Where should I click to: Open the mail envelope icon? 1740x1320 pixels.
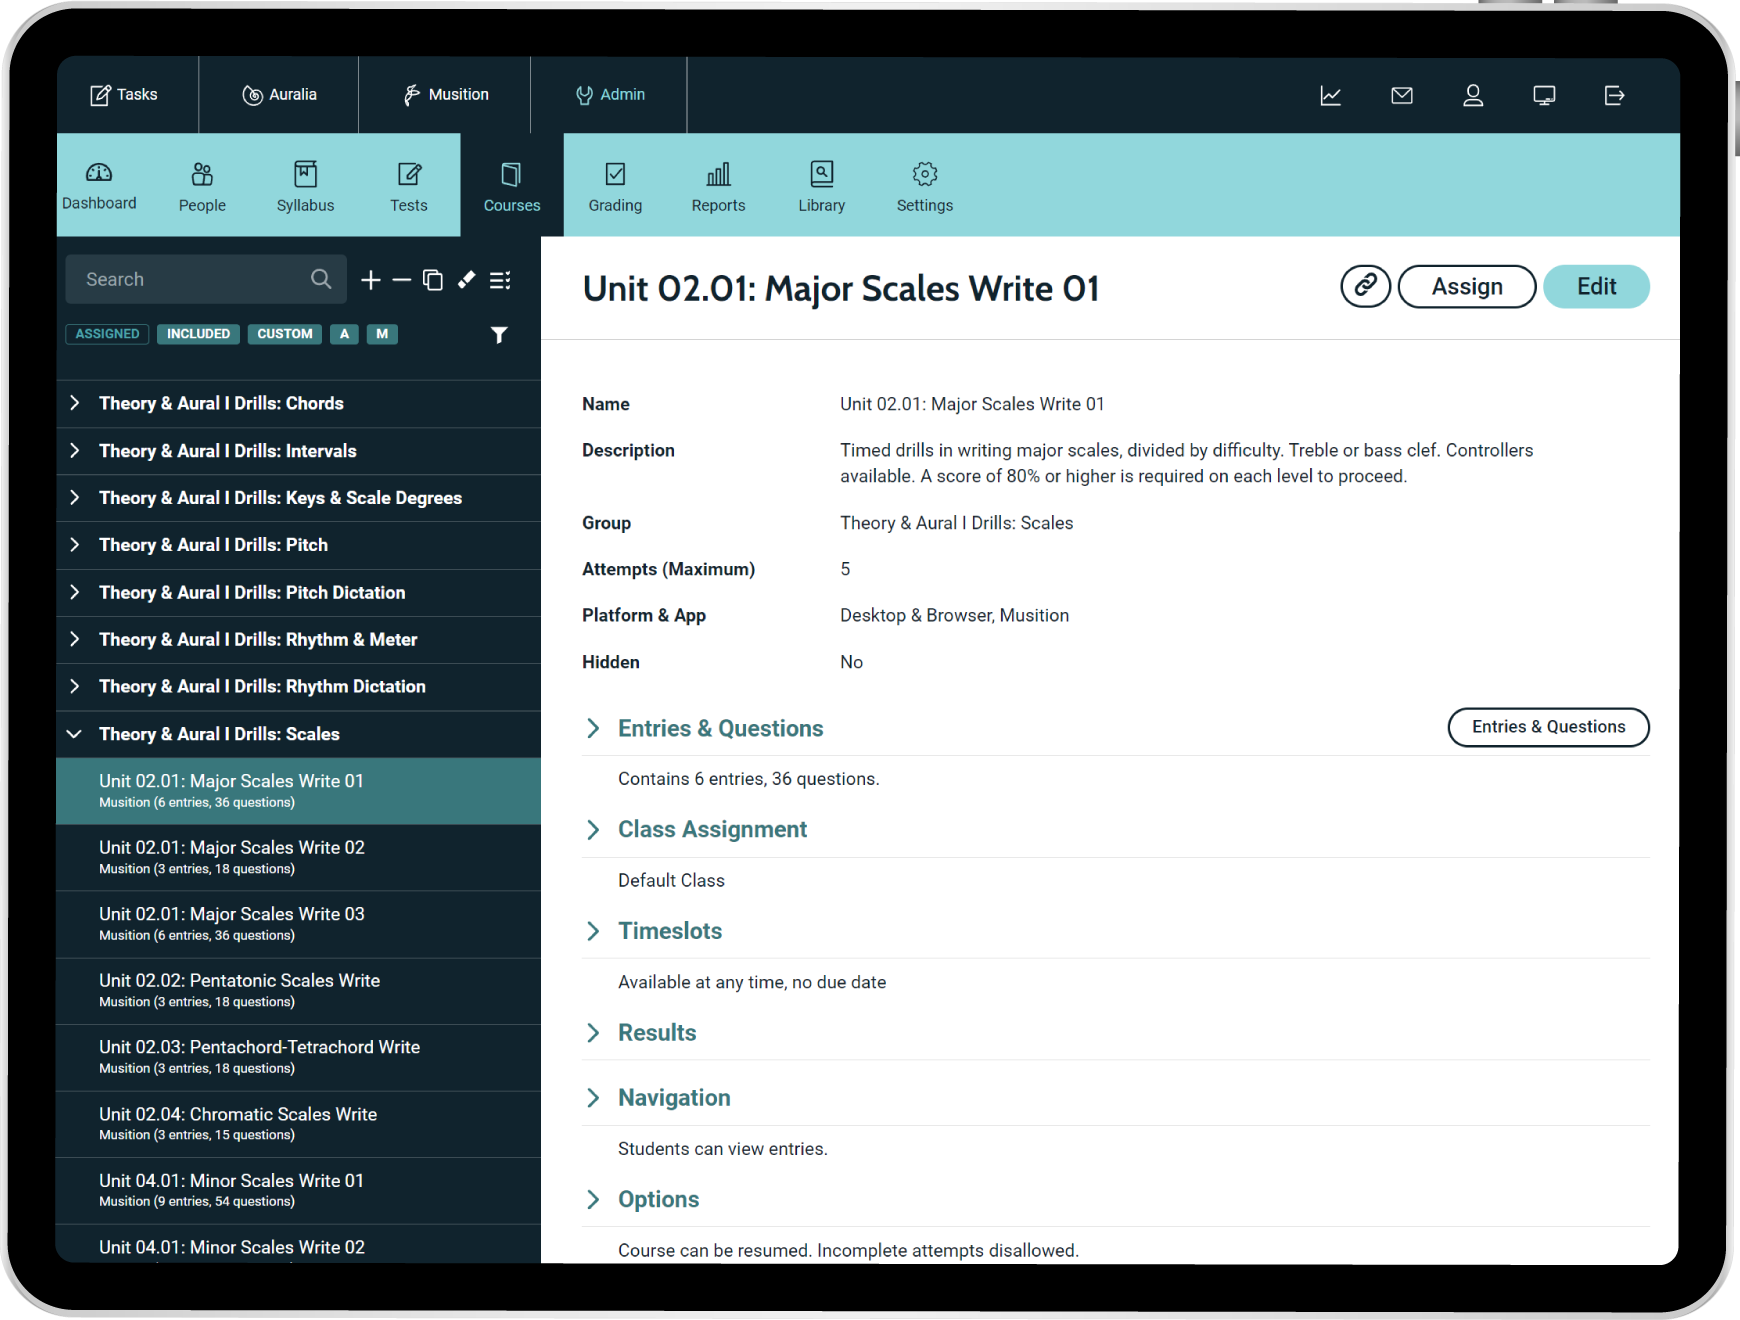coord(1402,95)
